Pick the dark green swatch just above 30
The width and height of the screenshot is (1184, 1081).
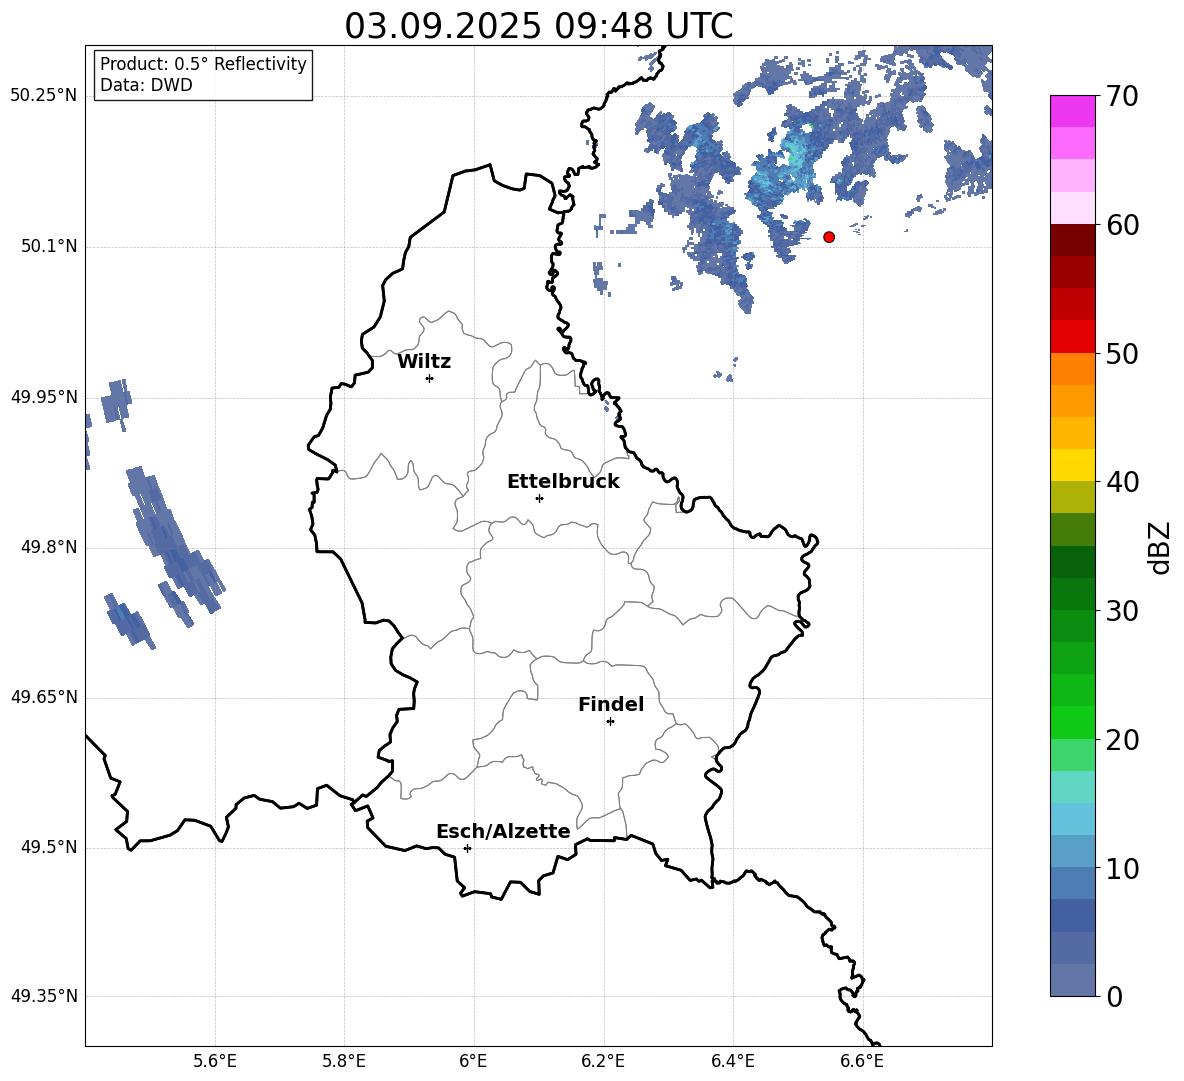click(1072, 594)
